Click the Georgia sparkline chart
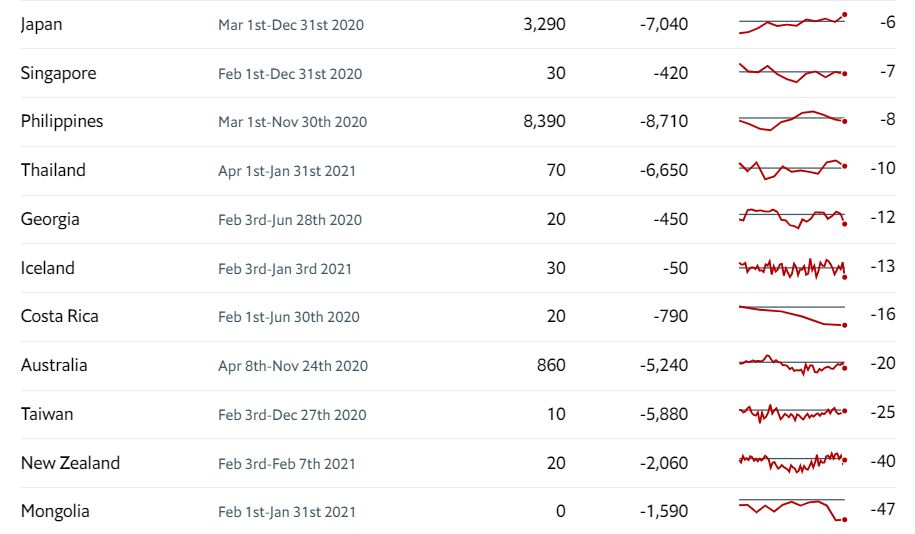The width and height of the screenshot is (915, 534). coord(792,218)
